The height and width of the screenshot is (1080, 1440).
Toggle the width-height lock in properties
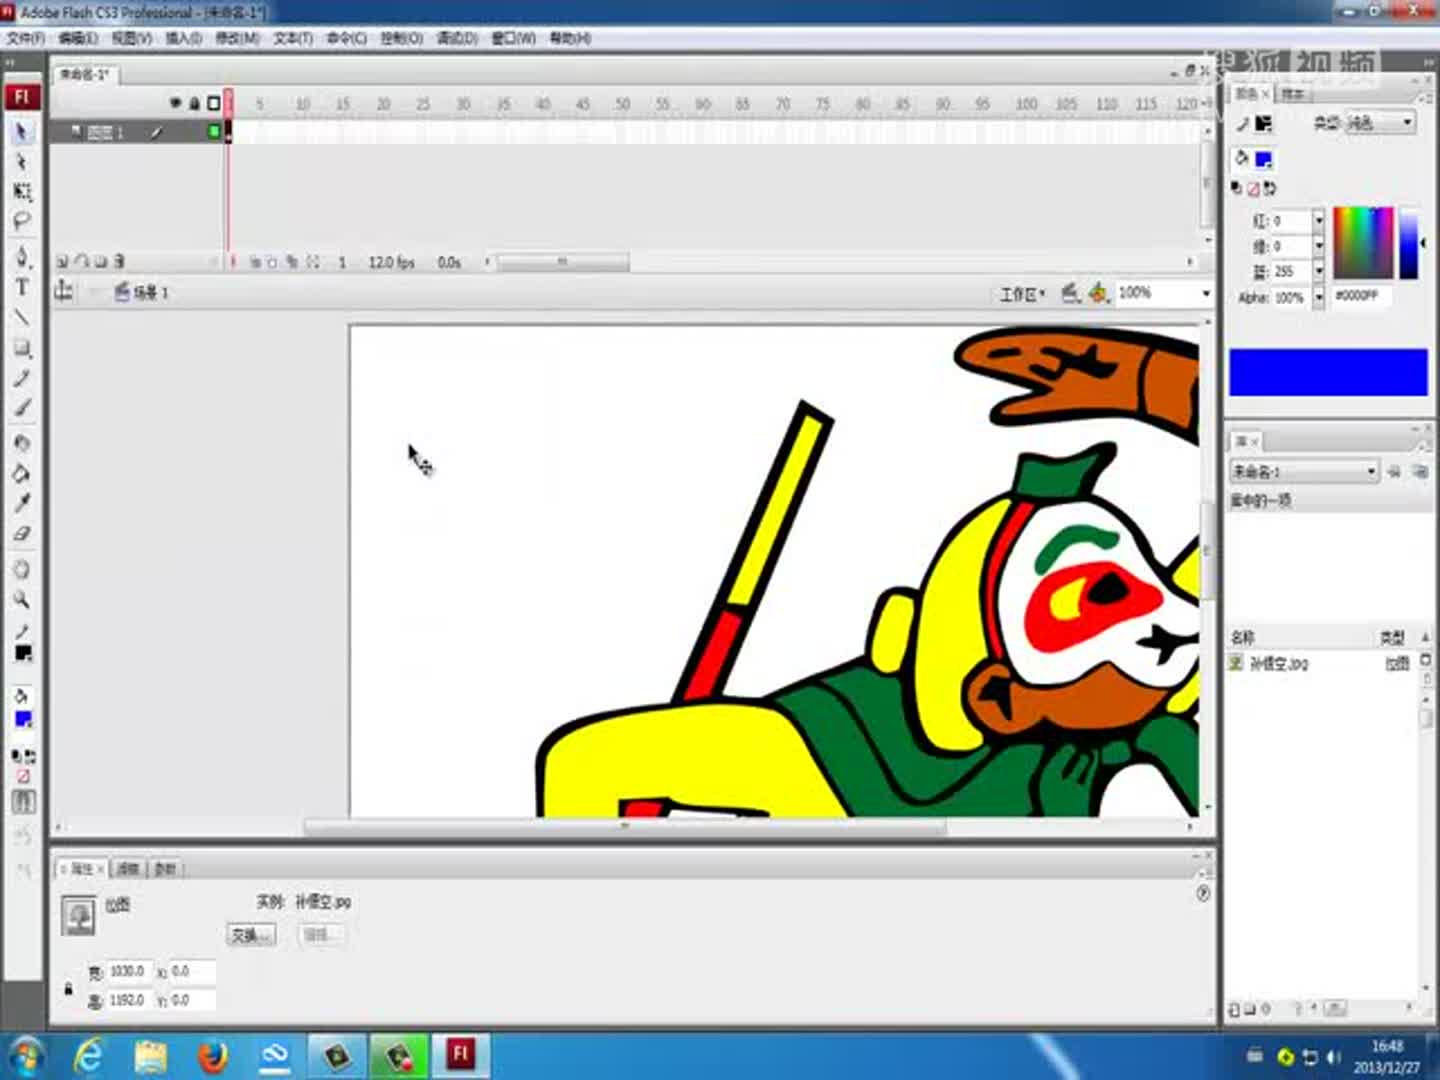point(68,988)
